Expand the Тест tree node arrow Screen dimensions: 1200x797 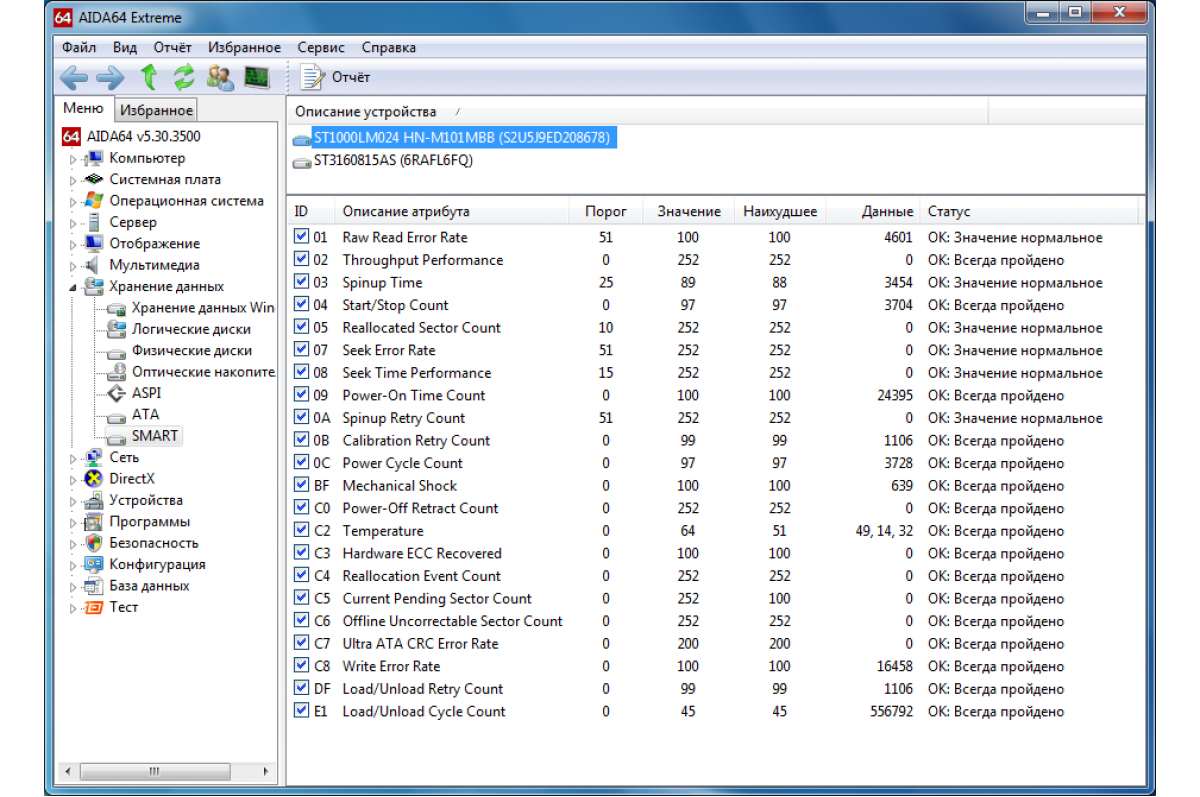coord(72,608)
